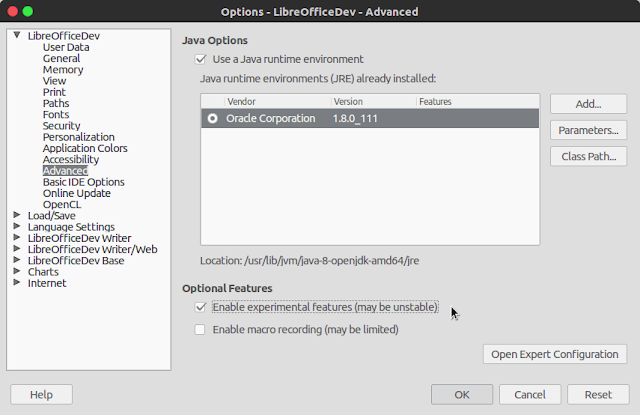Select the Charts label

click(x=43, y=272)
